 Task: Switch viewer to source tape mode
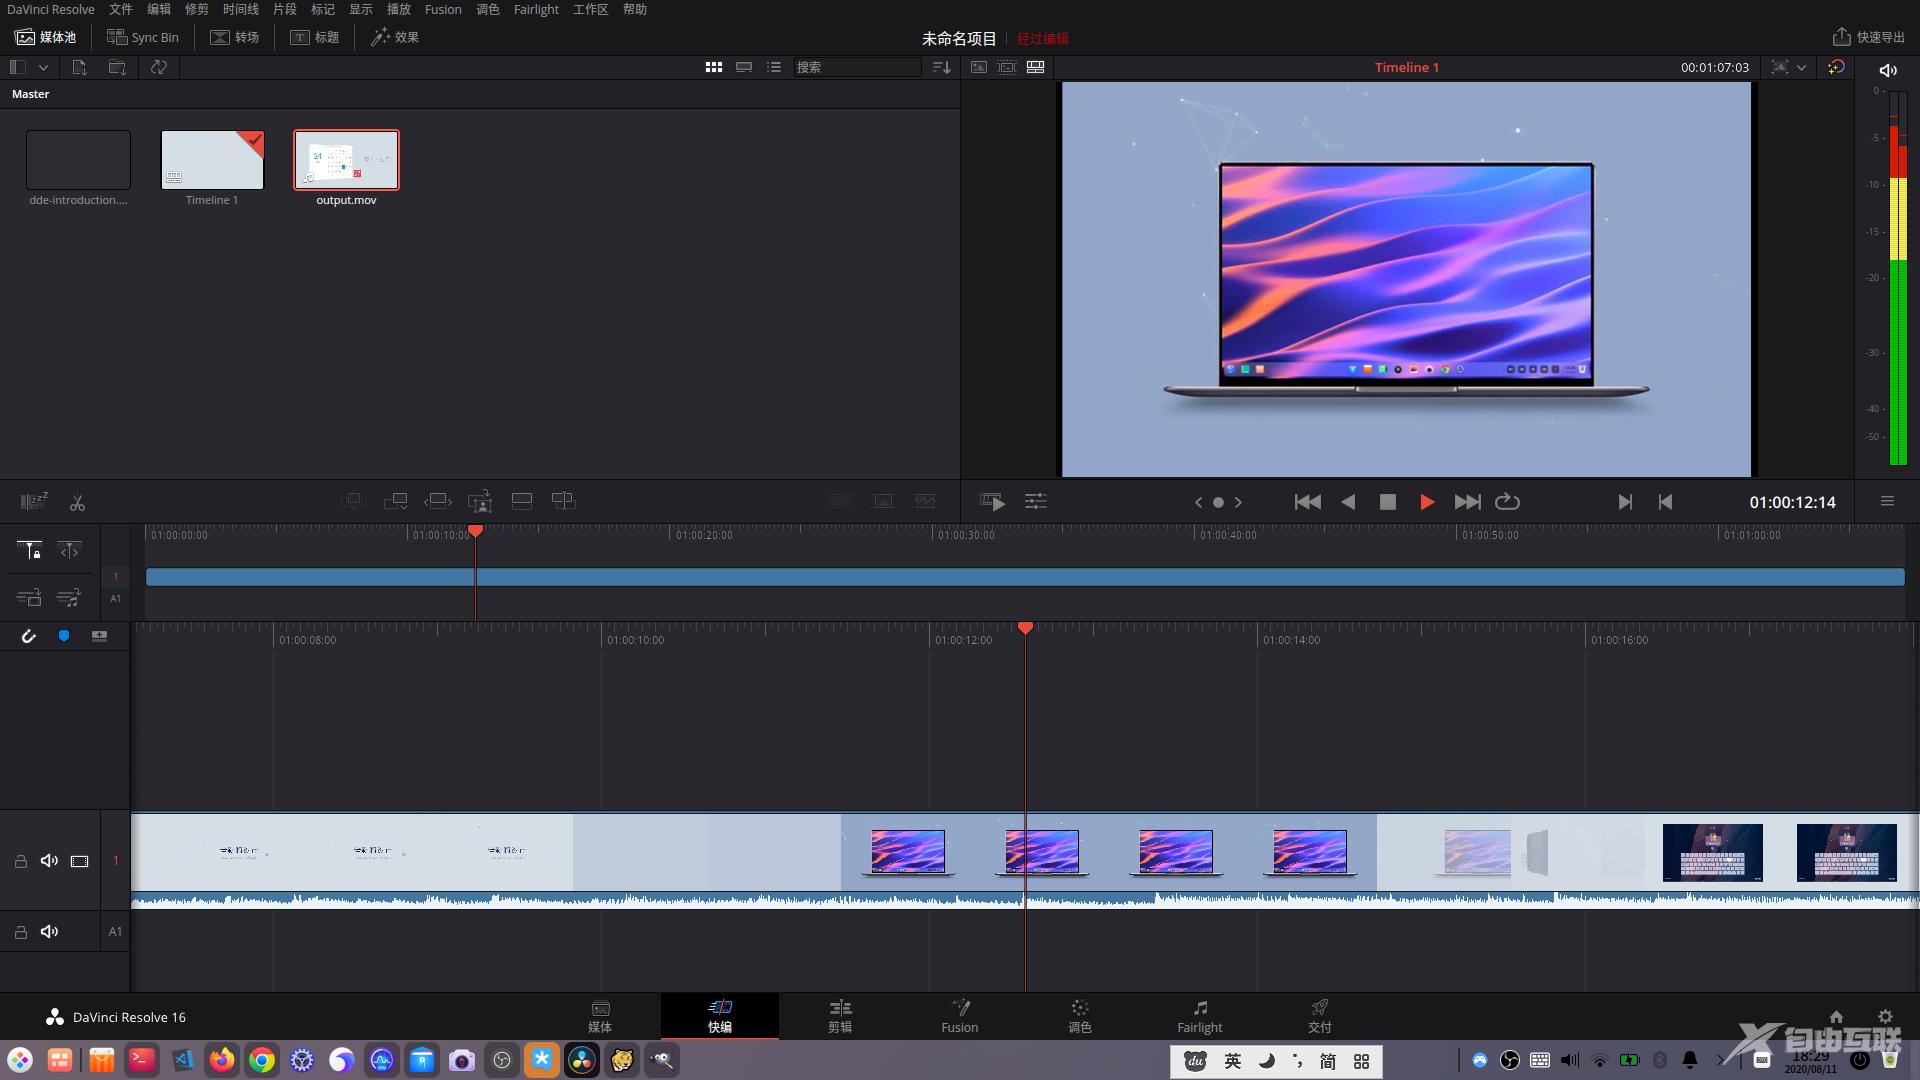(x=1007, y=67)
